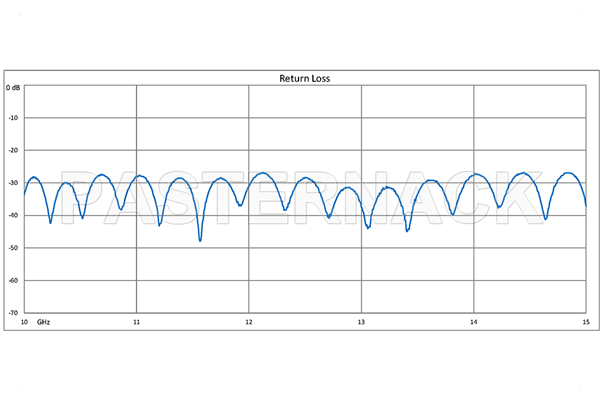Image resolution: width=600 pixels, height=400 pixels.
Task: Select the -70 y-axis label
Action: 15,312
